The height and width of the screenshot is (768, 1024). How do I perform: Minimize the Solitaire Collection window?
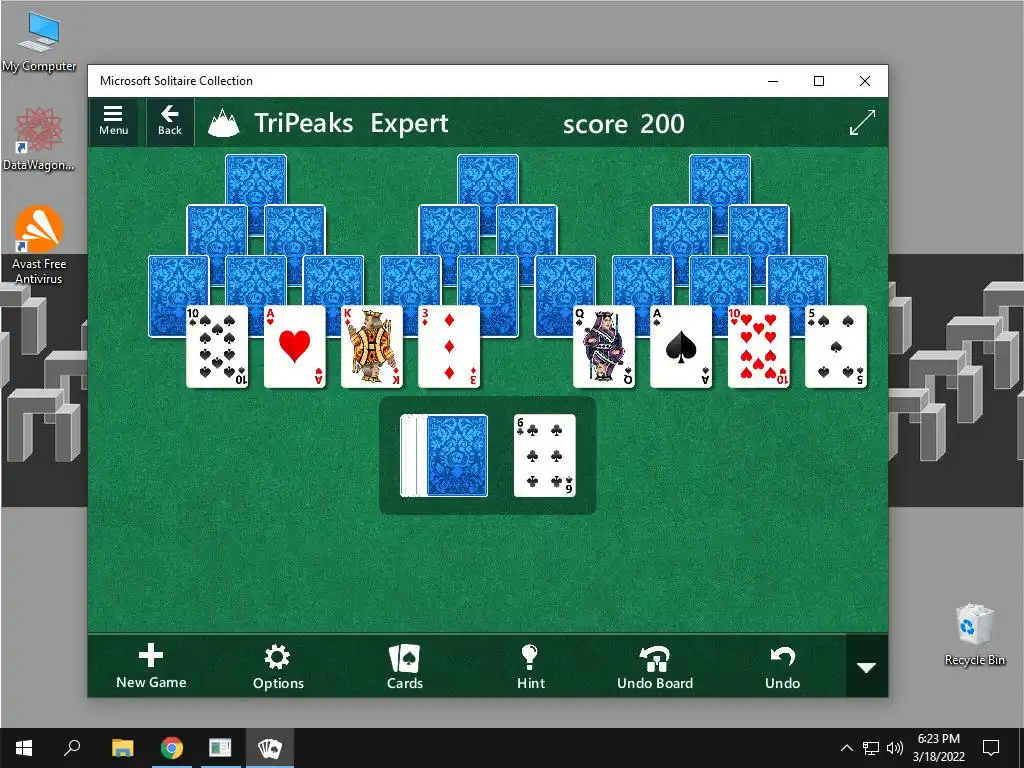point(773,81)
